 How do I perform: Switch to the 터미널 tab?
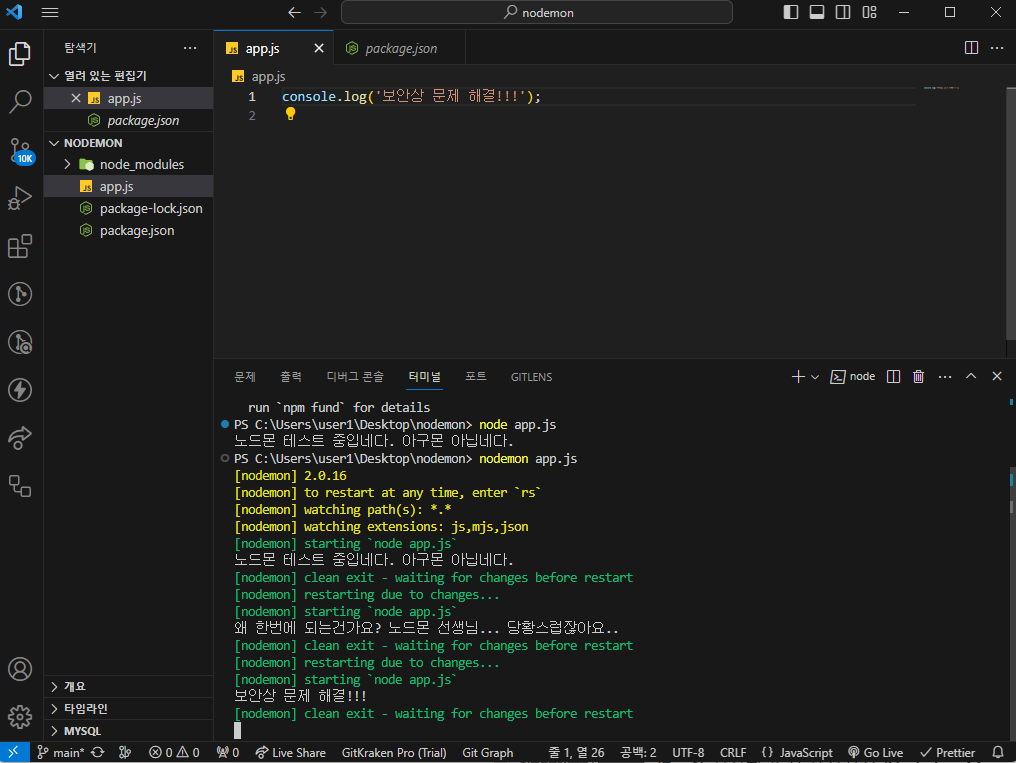425,377
